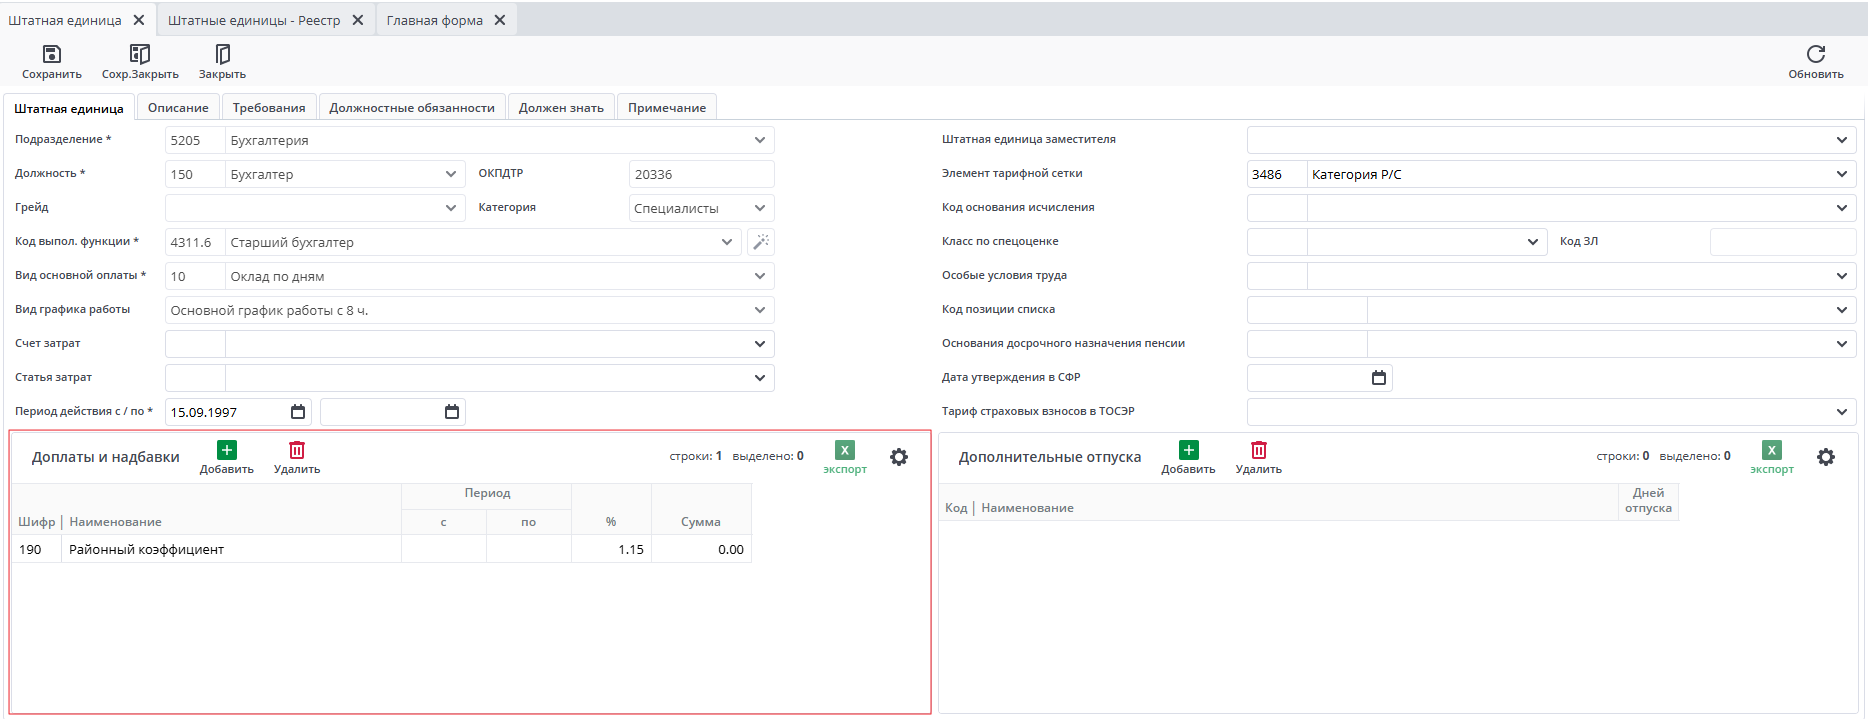The height and width of the screenshot is (719, 1868).
Task: Open calendar for period end date
Action: point(452,412)
